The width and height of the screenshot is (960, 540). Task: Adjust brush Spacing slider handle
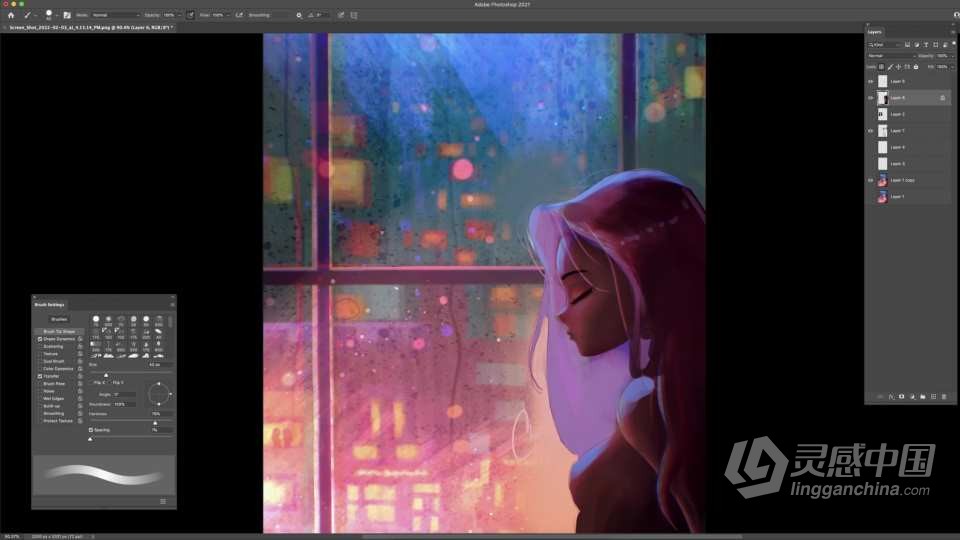point(91,438)
